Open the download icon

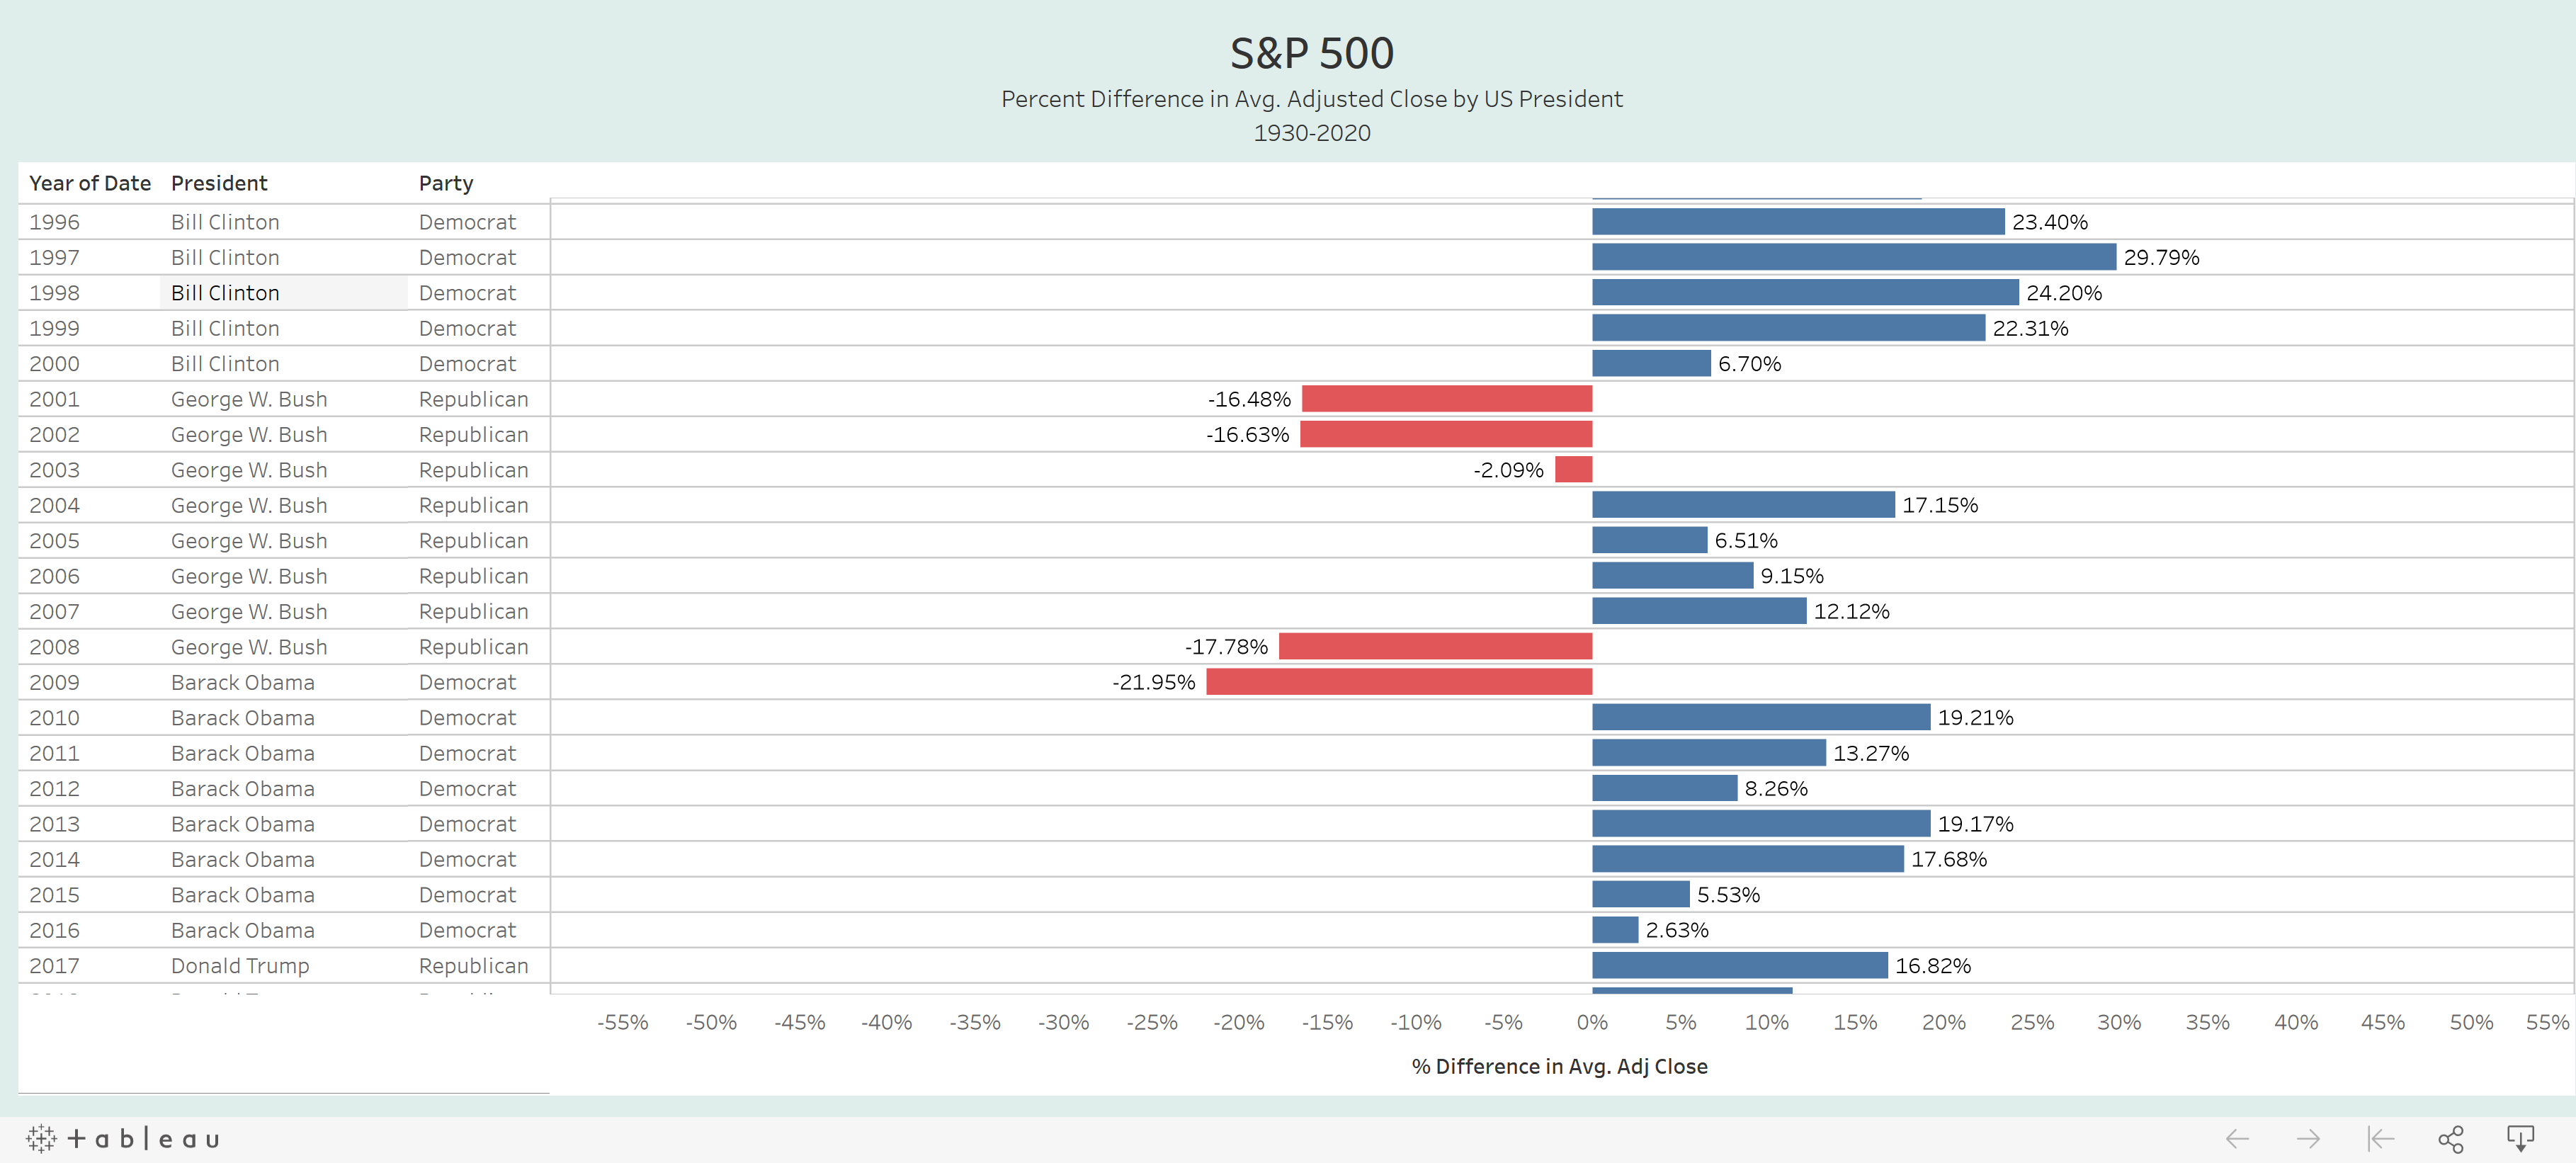click(2520, 1139)
